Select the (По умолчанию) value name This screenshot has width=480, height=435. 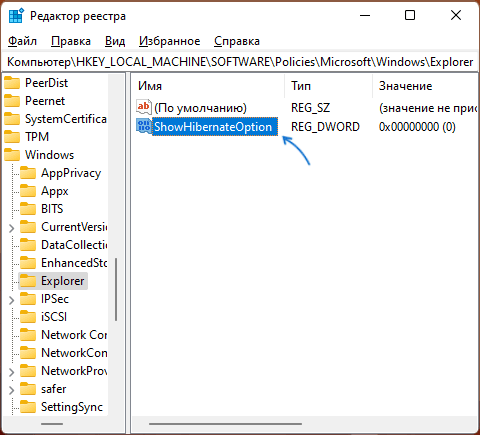(200, 108)
